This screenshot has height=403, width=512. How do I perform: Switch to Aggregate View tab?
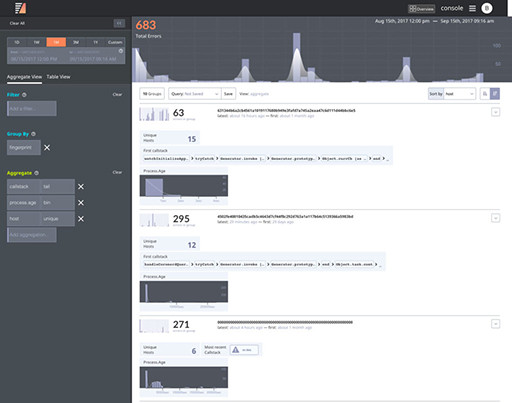(24, 77)
